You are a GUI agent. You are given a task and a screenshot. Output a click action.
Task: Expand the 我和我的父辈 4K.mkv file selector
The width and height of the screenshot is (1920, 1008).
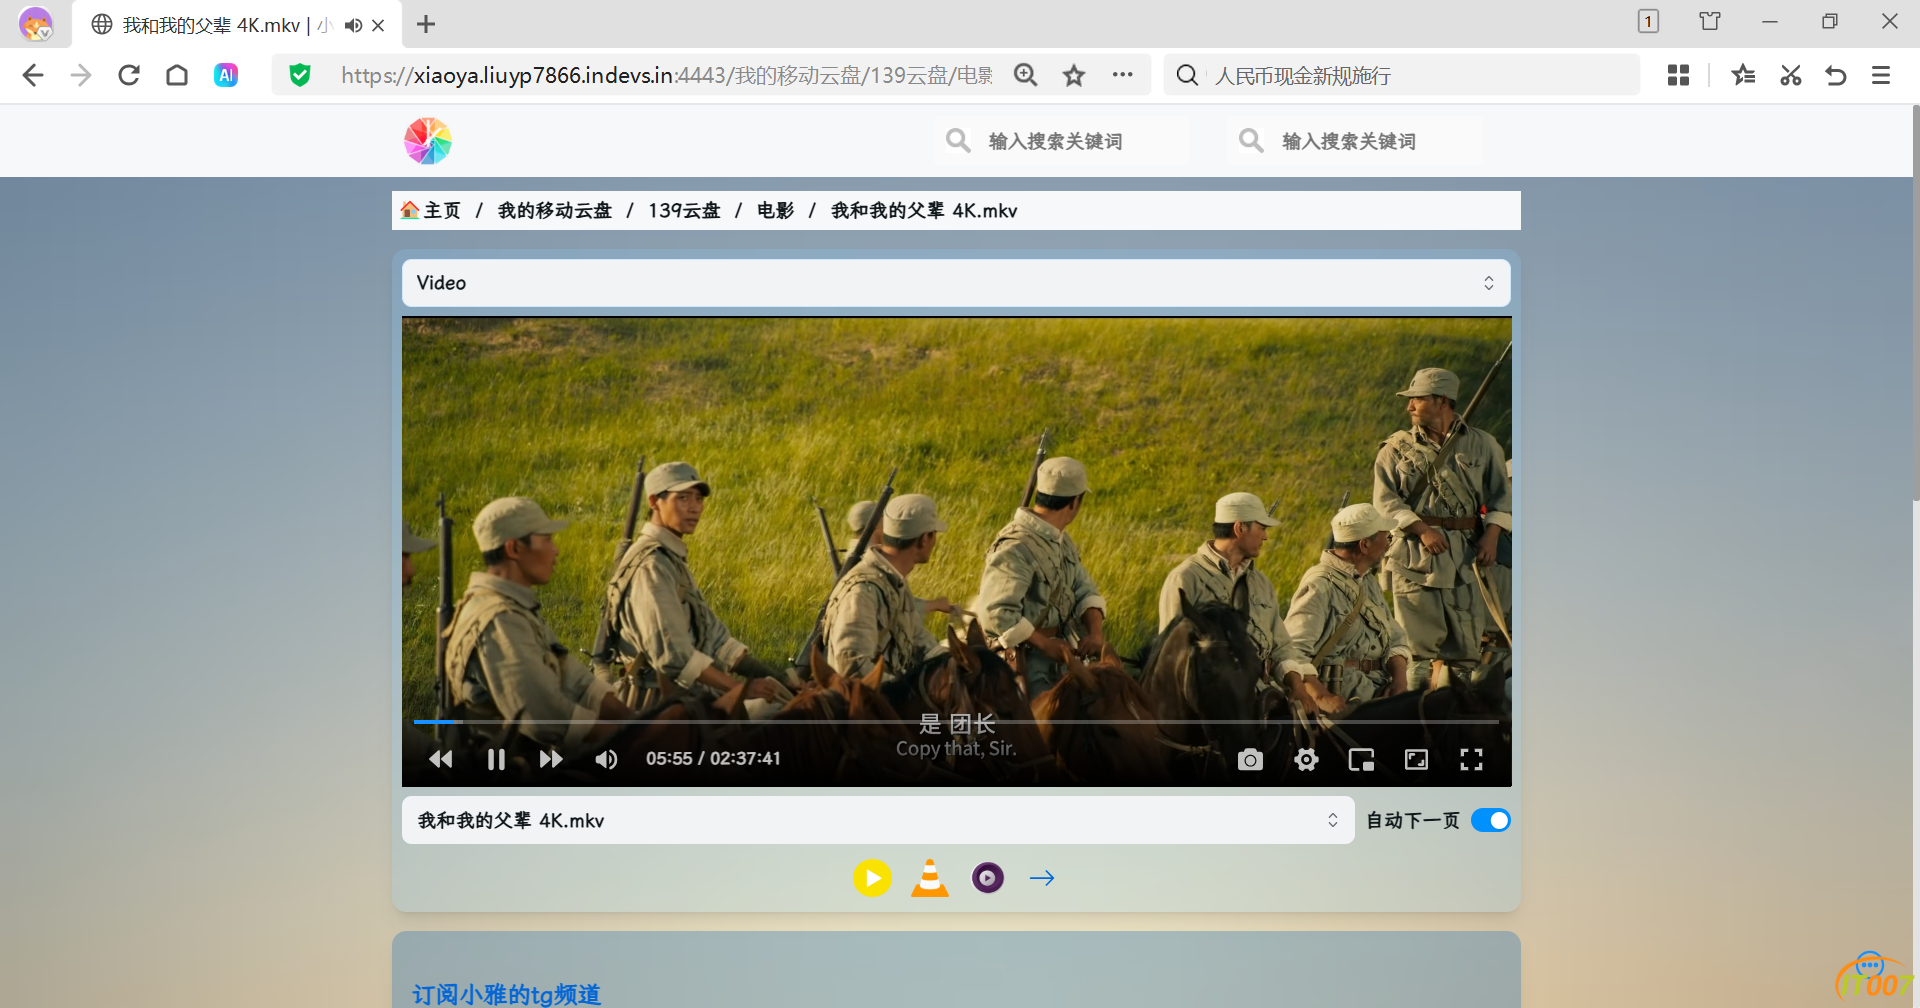877,821
